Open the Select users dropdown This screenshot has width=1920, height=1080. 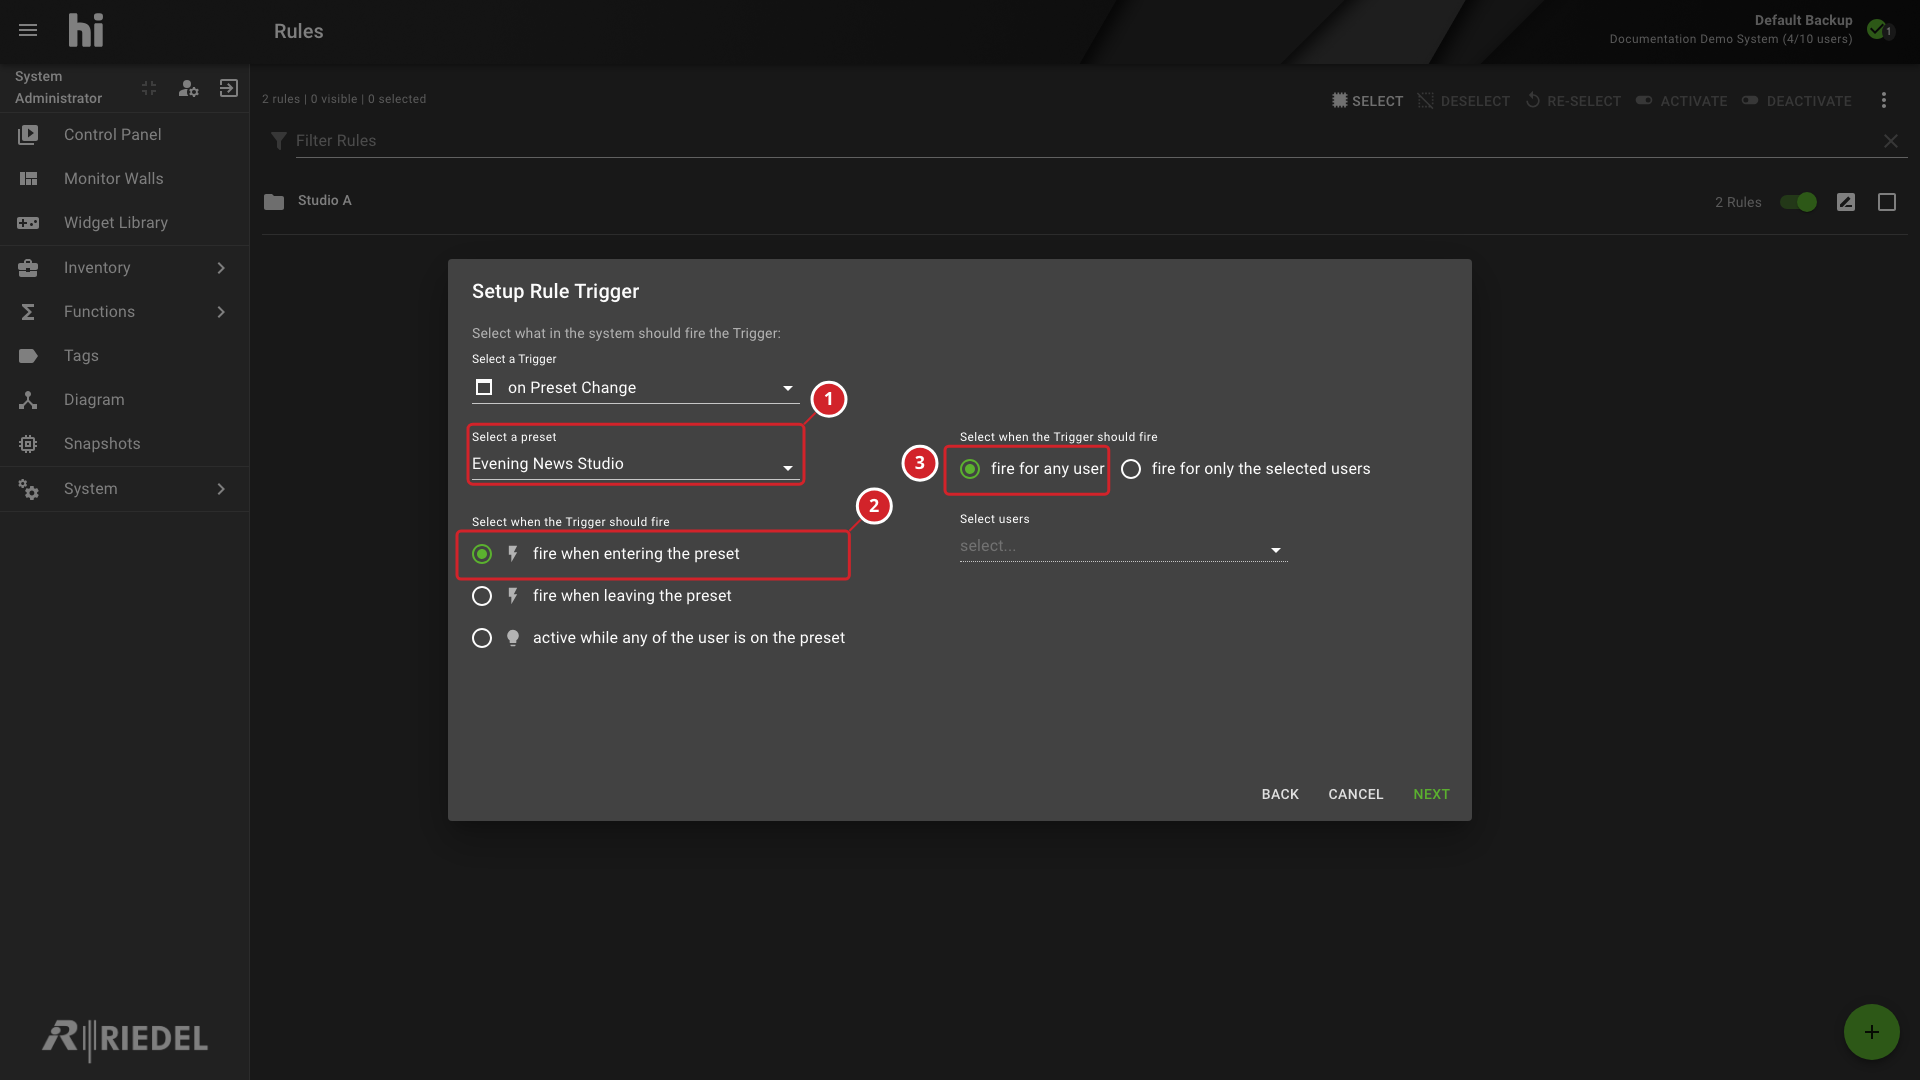click(x=1123, y=546)
